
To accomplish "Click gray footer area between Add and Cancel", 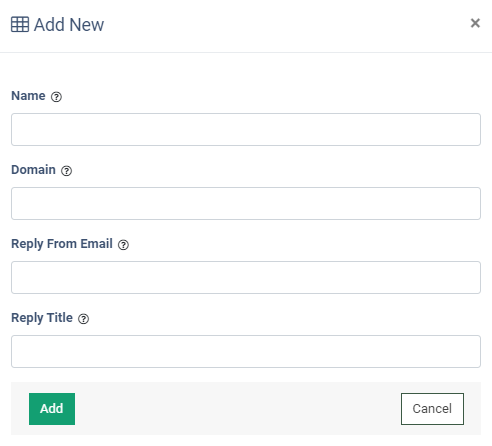I will pos(238,409).
